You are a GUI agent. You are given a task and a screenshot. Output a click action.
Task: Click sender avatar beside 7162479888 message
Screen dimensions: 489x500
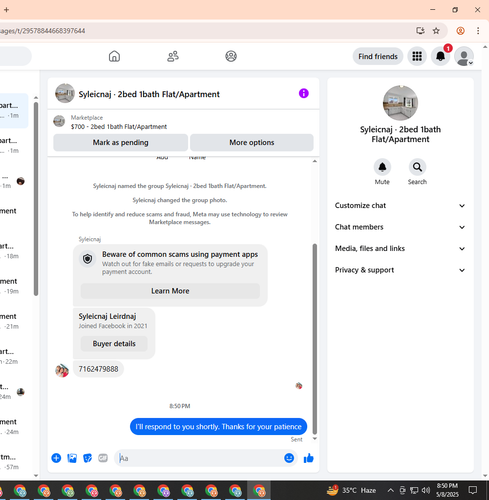(62, 371)
